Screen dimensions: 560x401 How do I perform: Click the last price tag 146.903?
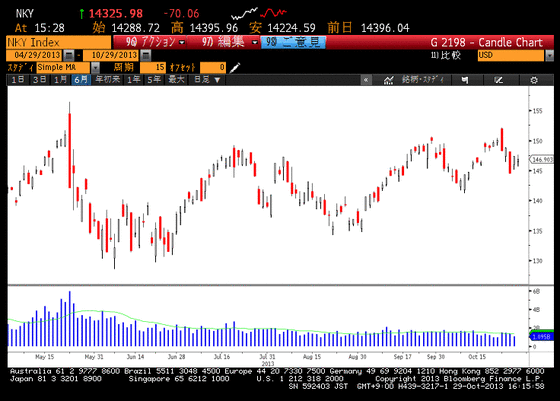click(x=542, y=160)
